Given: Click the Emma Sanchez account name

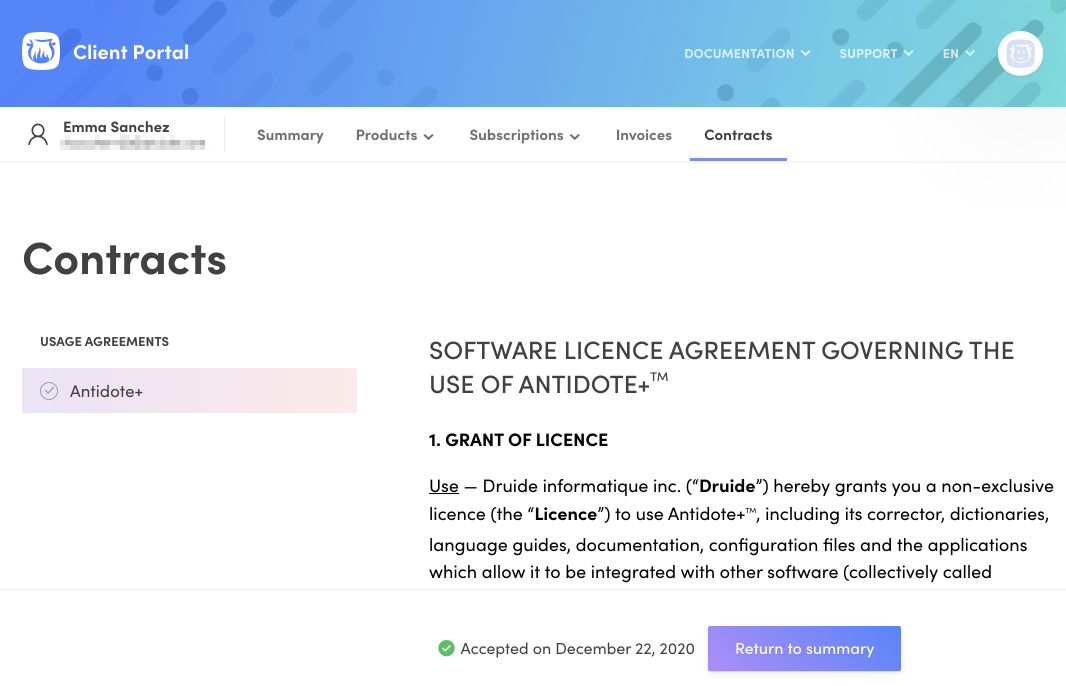Looking at the screenshot, I should tap(116, 127).
